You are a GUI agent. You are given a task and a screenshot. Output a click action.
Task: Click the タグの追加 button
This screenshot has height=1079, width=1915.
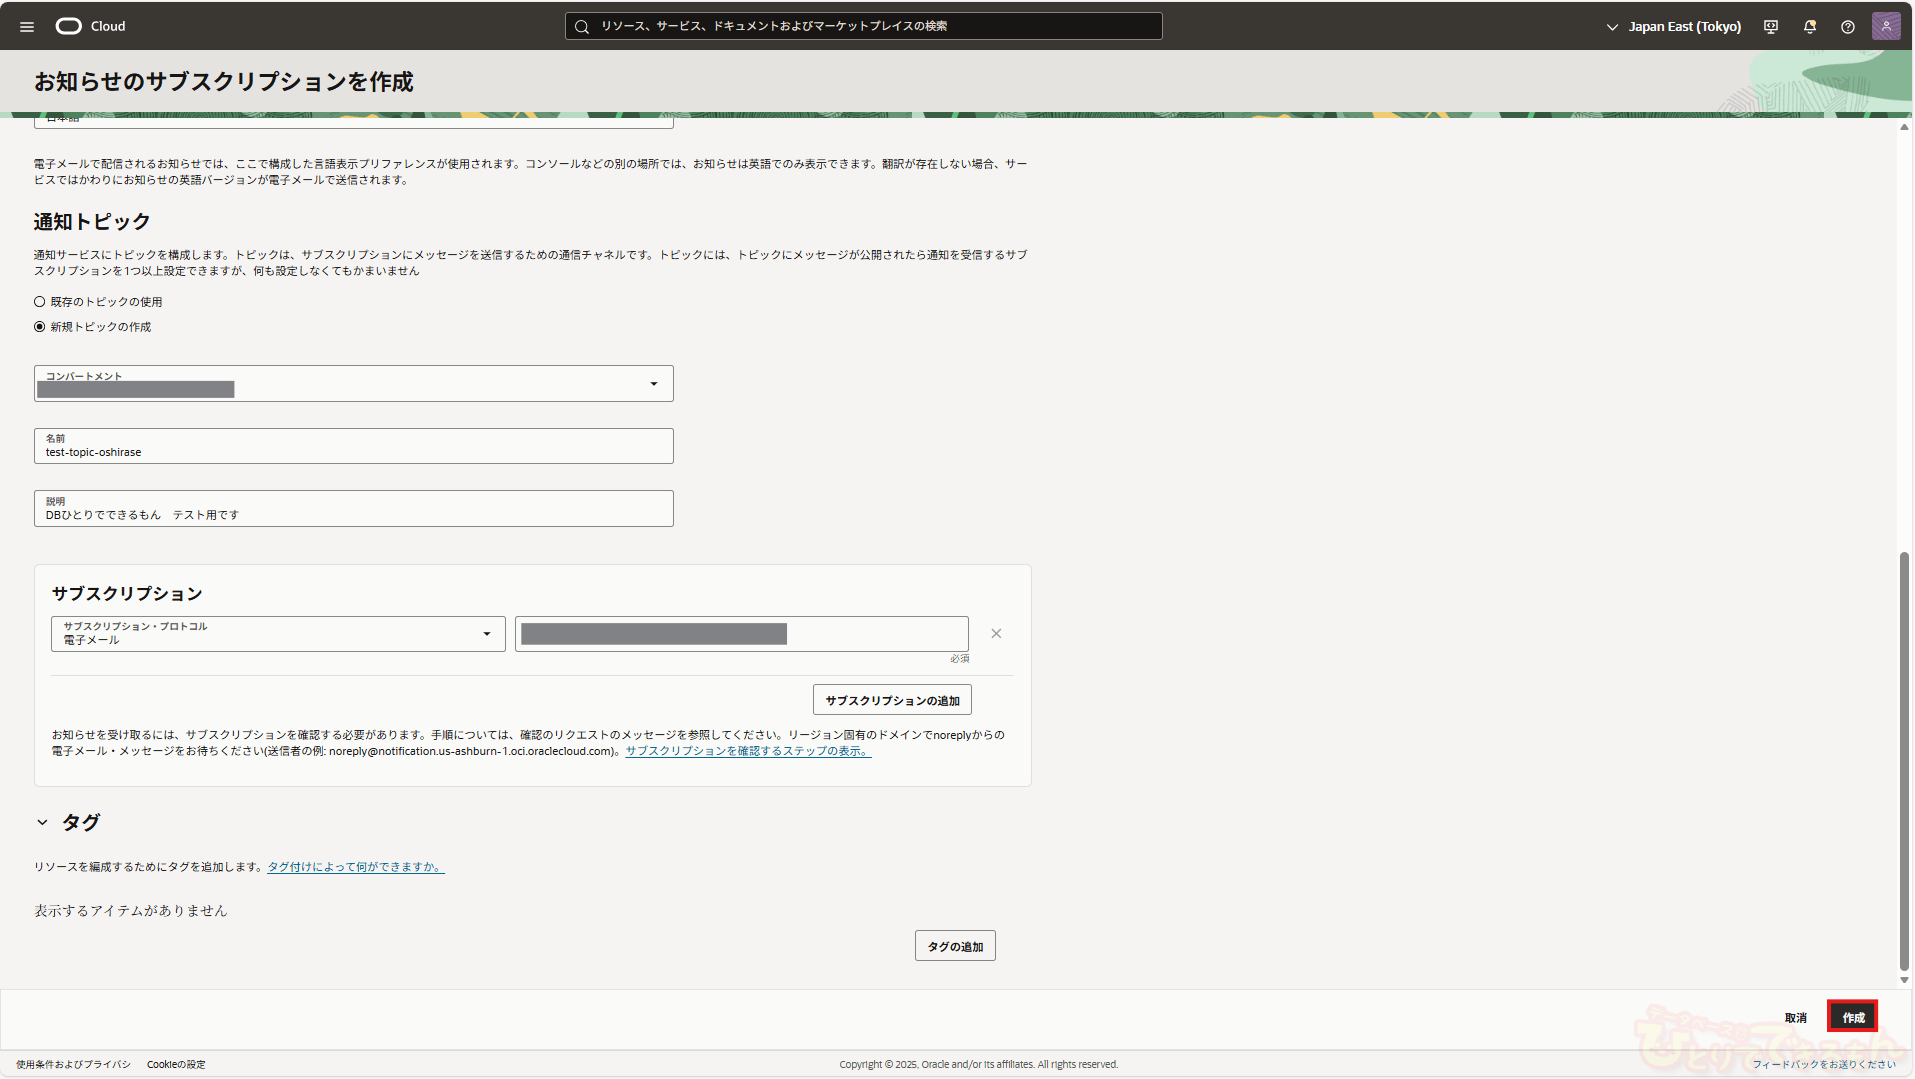954,946
